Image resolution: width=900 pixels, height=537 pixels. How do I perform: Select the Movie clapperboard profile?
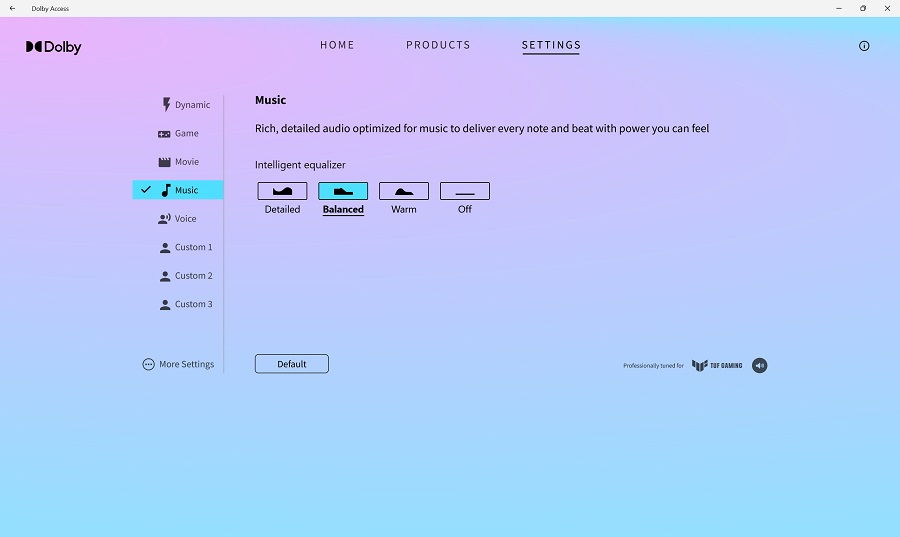tap(179, 162)
